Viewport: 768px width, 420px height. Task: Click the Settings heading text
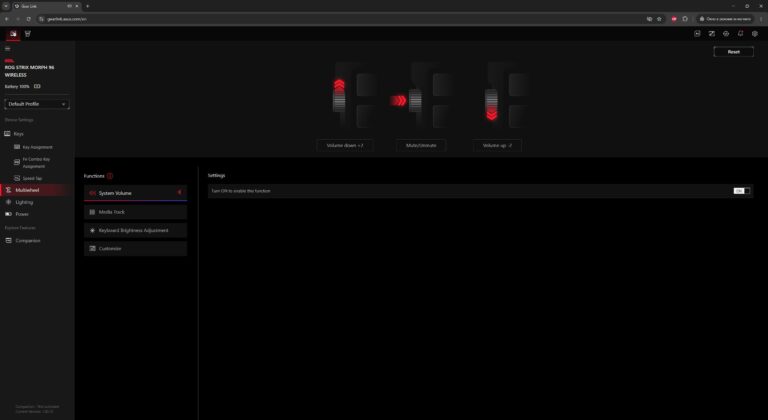[216, 175]
